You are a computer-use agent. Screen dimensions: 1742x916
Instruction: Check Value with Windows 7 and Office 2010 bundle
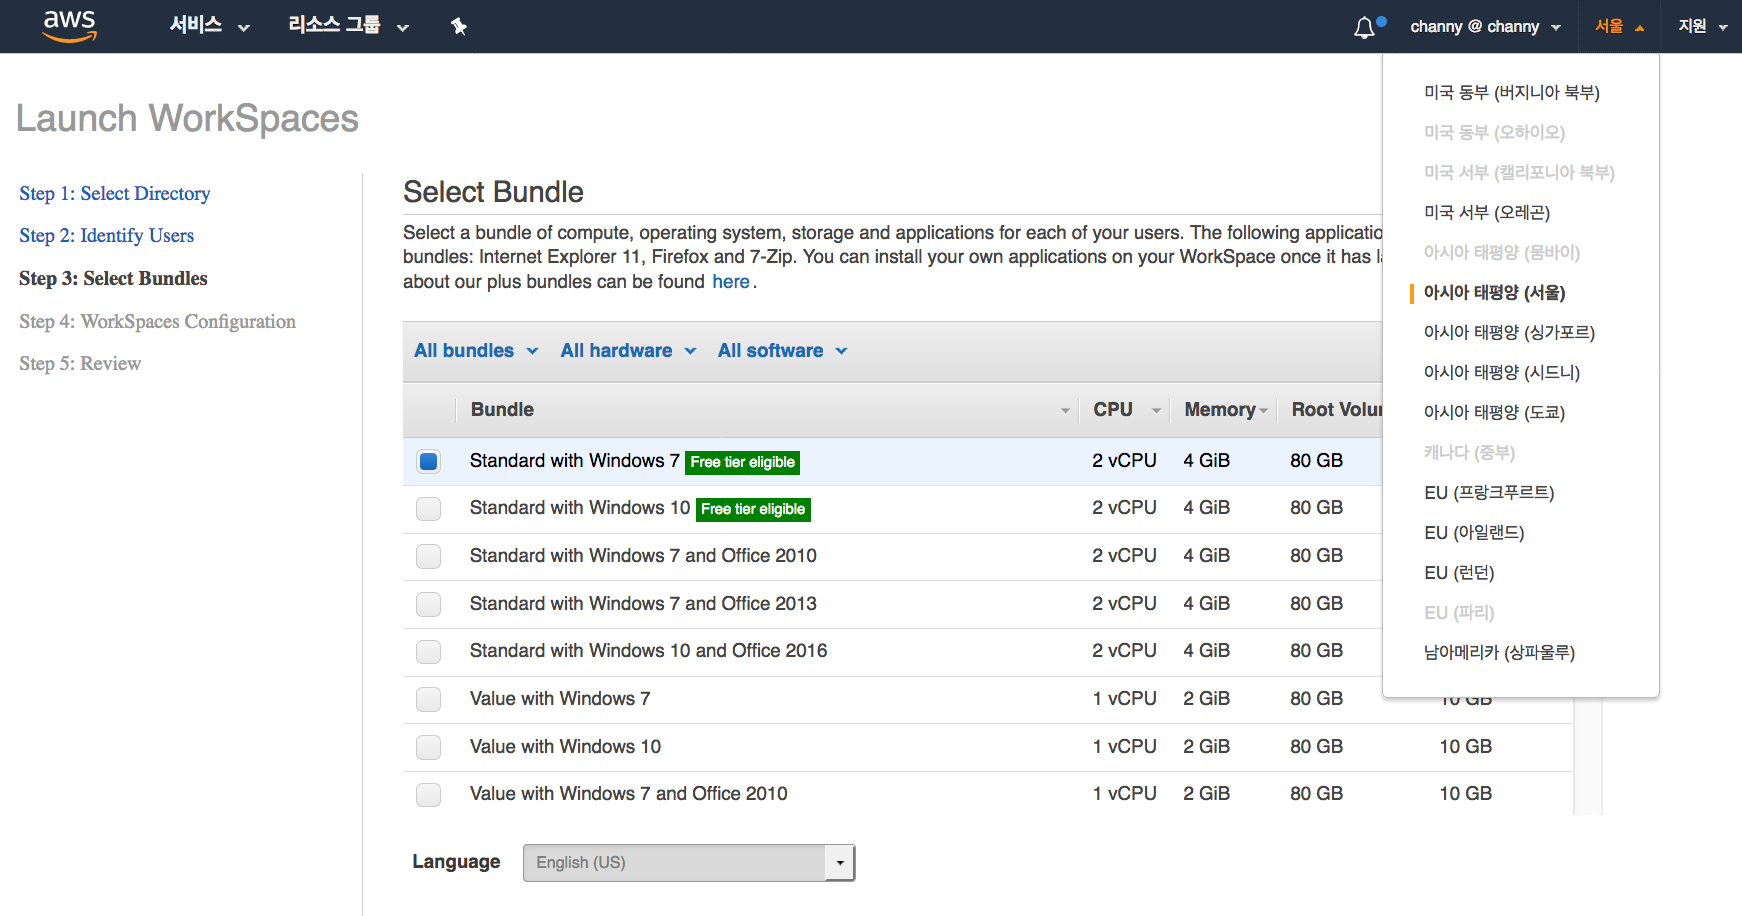click(429, 795)
